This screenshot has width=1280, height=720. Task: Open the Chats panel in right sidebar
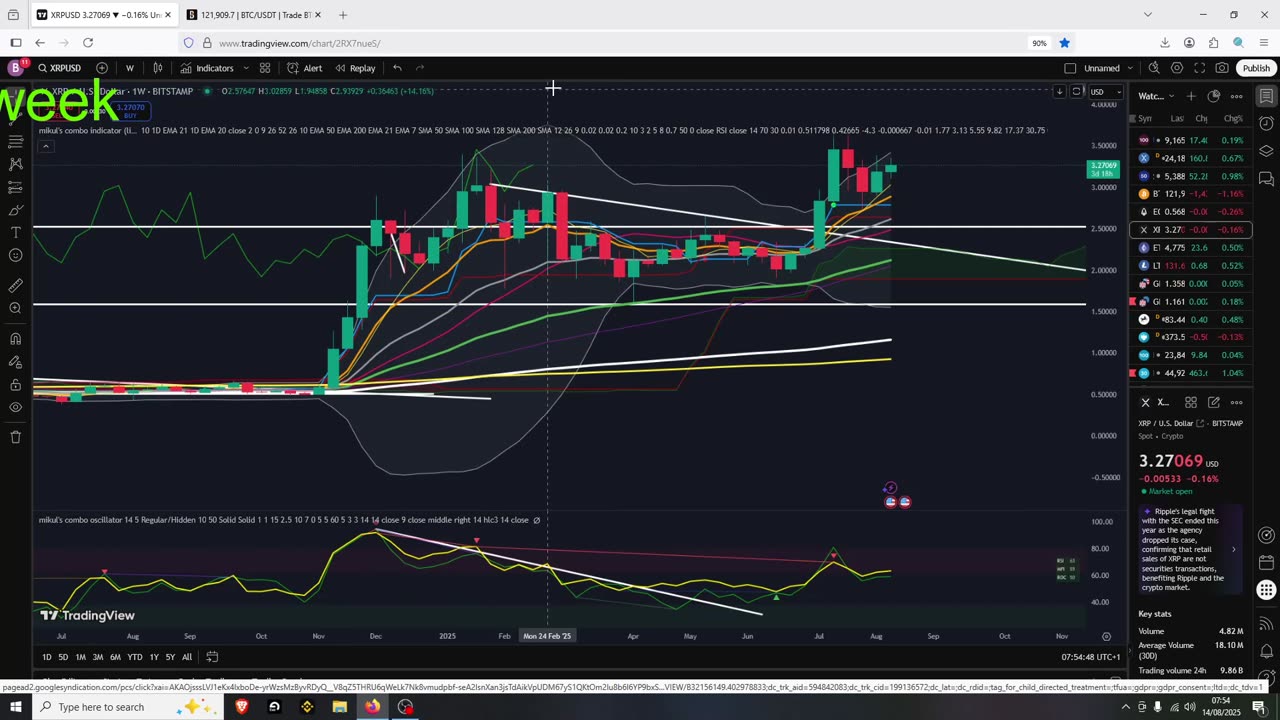click(1266, 179)
